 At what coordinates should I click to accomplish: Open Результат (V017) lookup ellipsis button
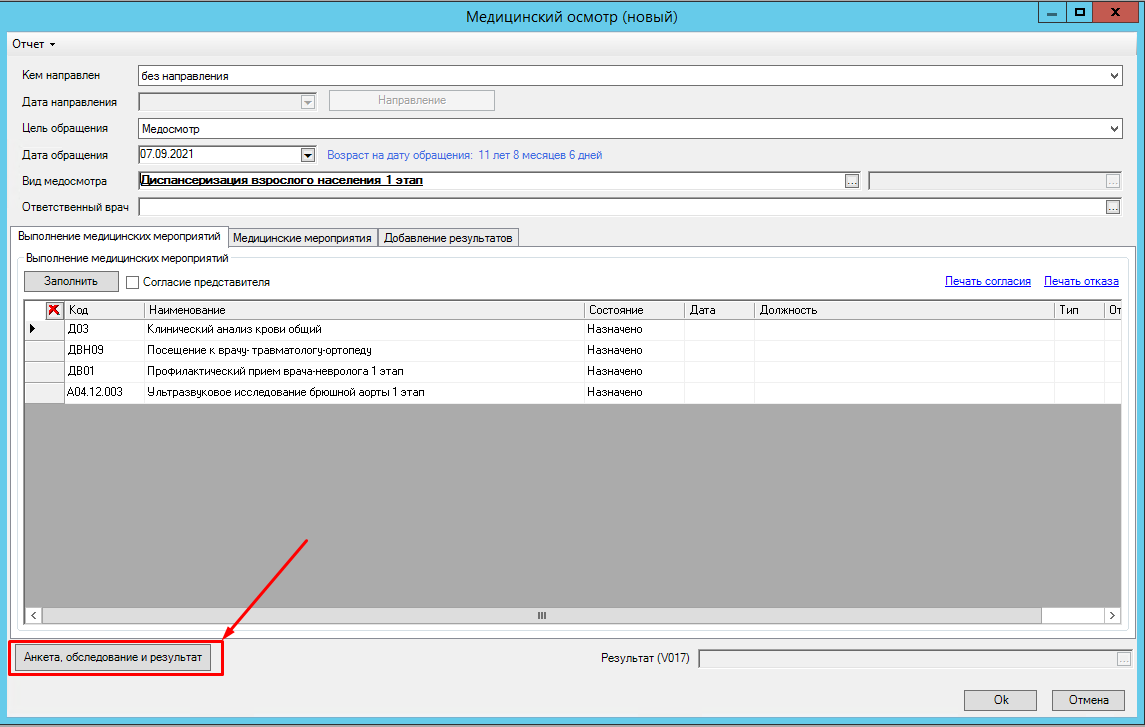pos(1124,659)
